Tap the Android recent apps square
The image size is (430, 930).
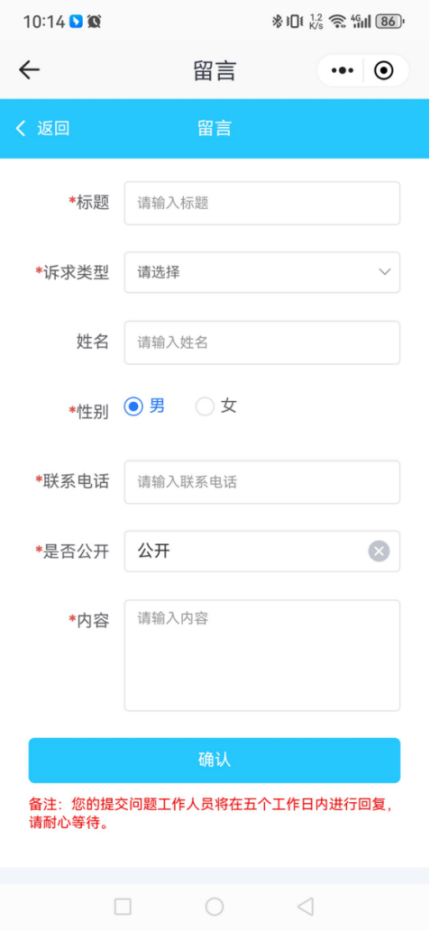coord(123,906)
